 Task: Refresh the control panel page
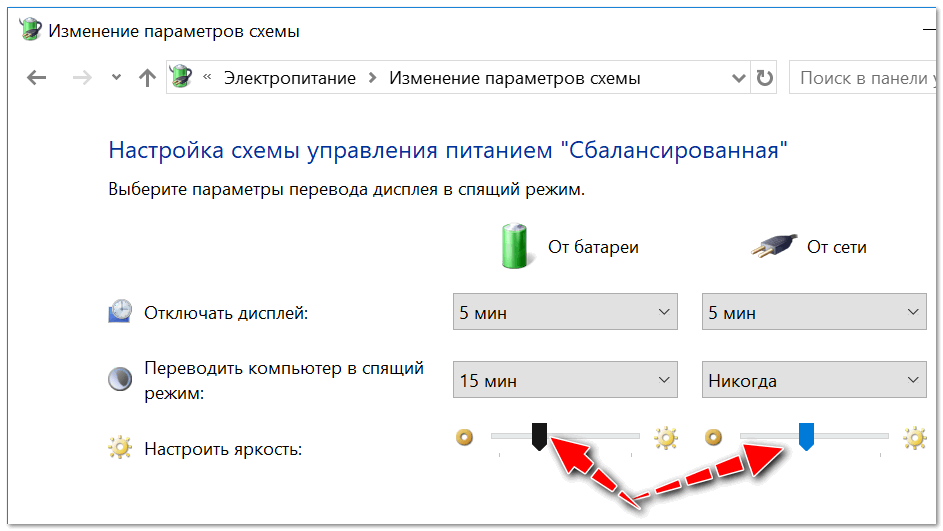point(765,78)
